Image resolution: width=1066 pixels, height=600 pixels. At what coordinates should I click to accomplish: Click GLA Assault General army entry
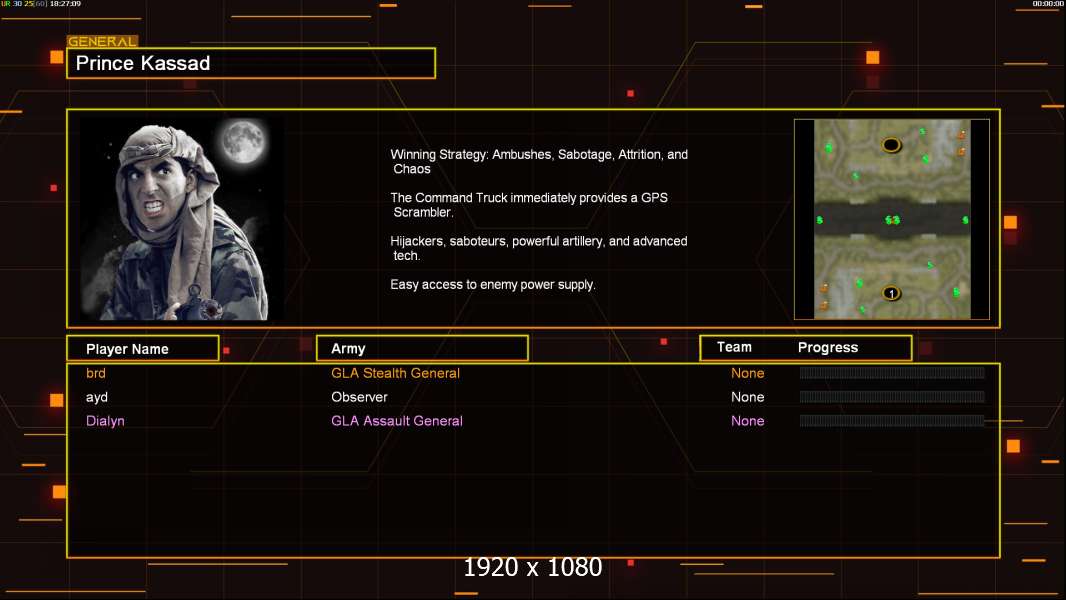(397, 421)
